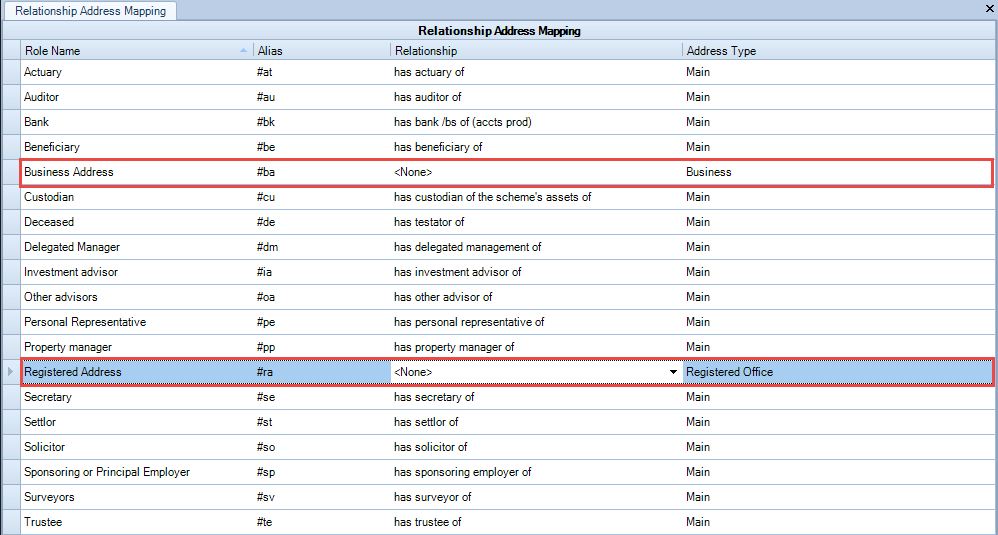Select the Property manager role cell
The height and width of the screenshot is (535, 998).
(136, 347)
